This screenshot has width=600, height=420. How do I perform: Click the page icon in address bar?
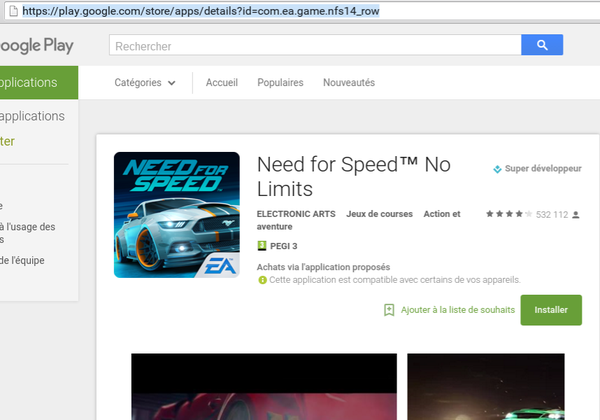13,11
